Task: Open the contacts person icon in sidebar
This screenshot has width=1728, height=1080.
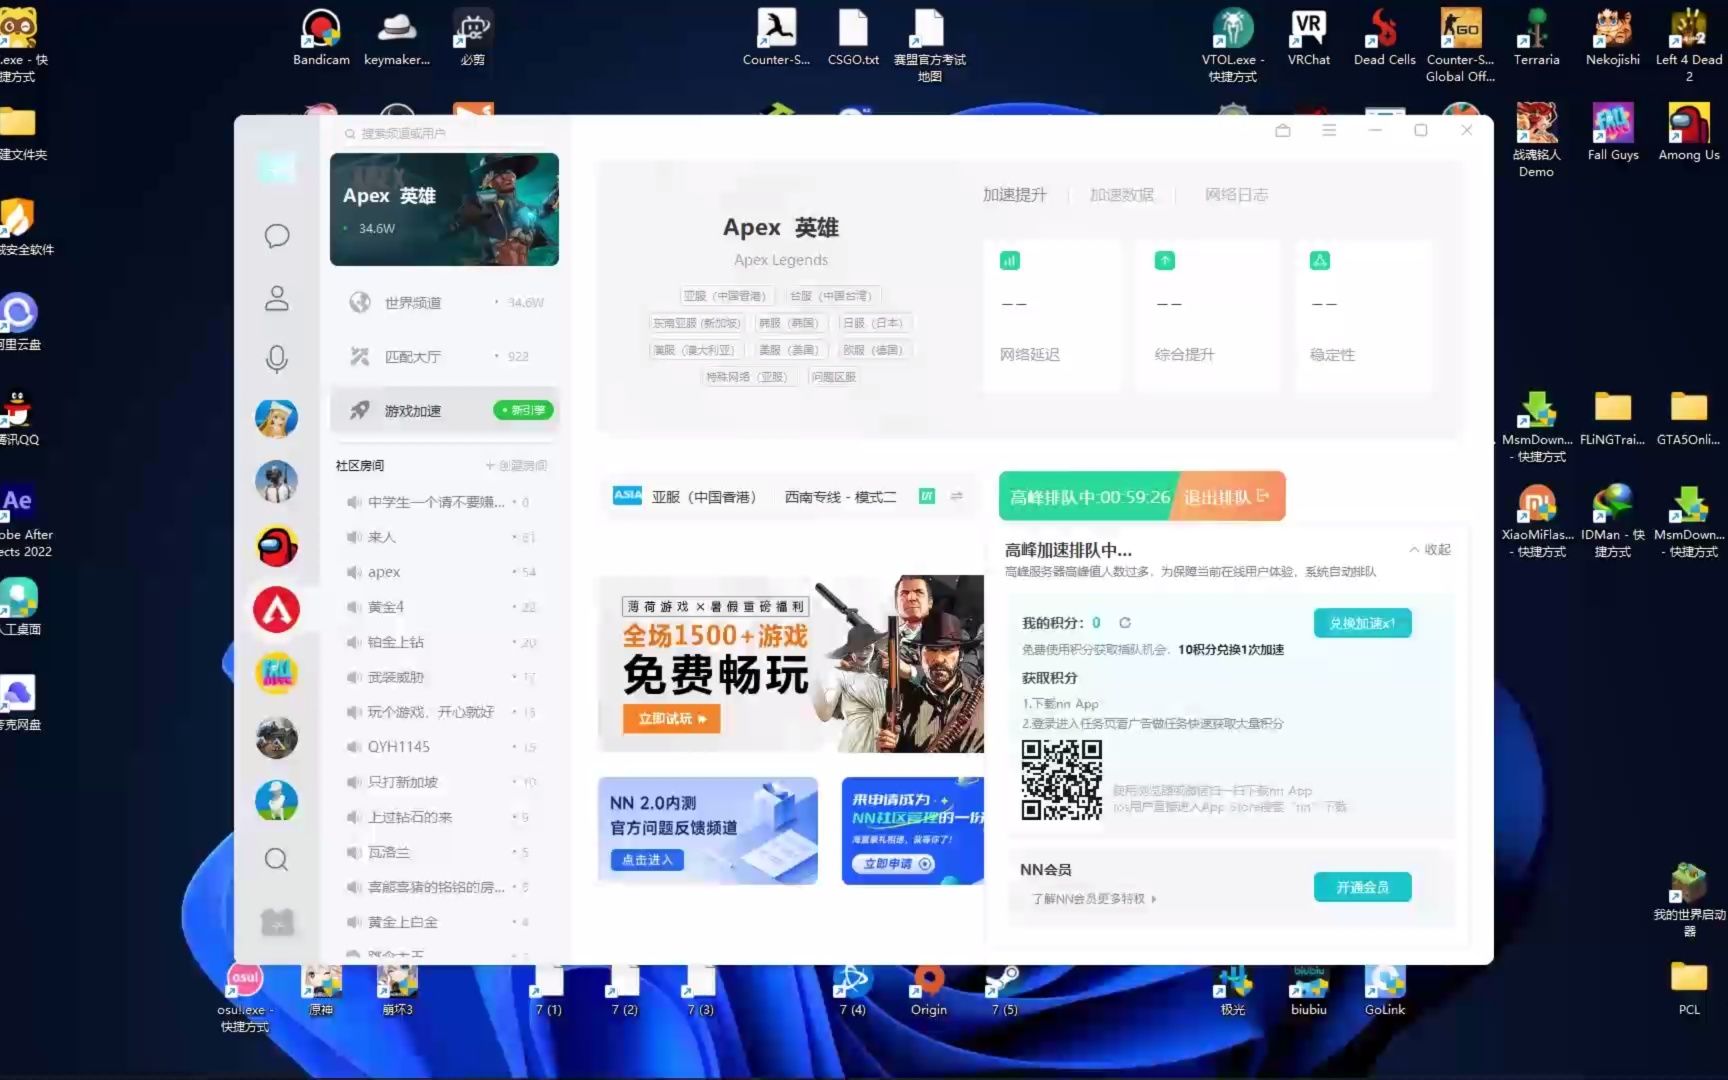Action: point(277,298)
